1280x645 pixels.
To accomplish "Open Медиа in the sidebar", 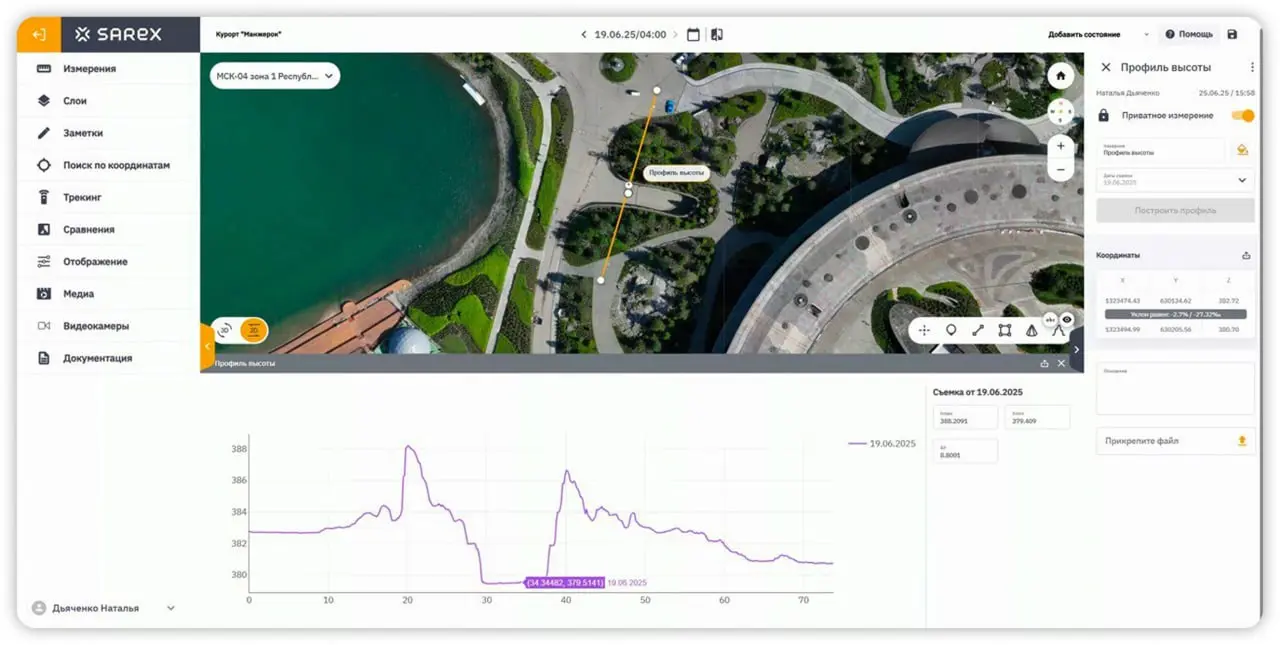I will click(108, 294).
